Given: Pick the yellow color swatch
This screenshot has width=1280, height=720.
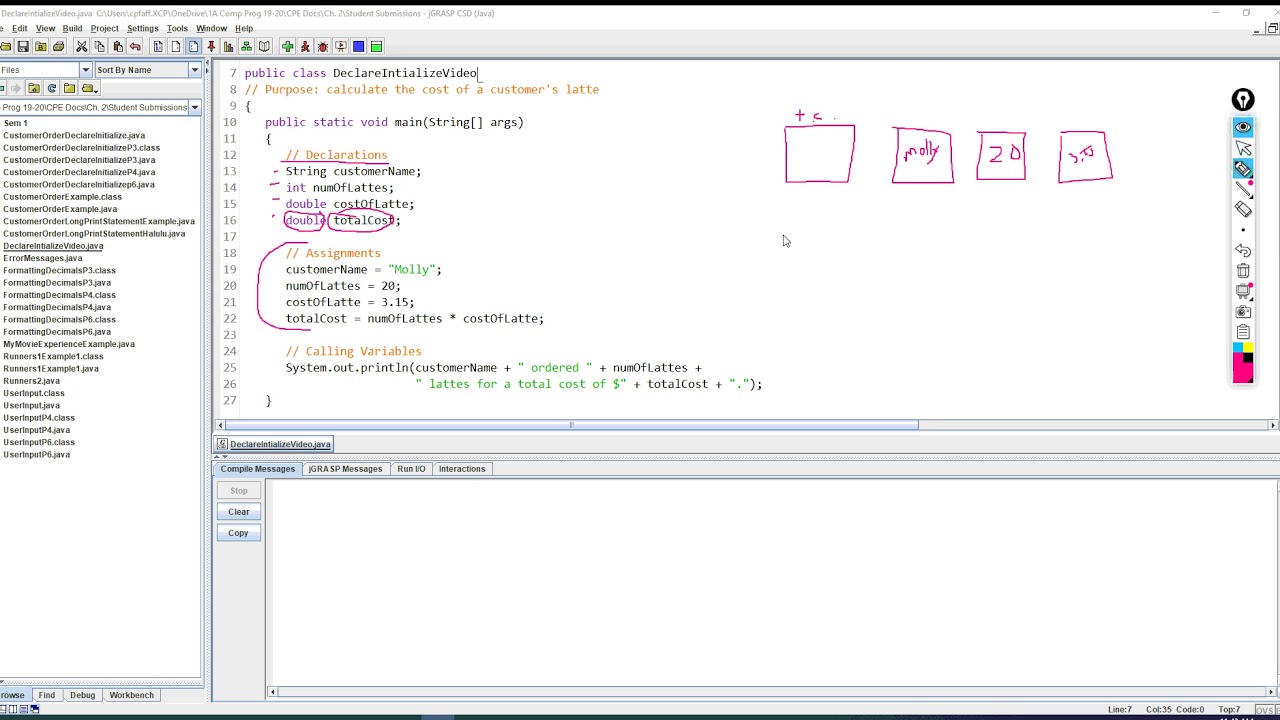Looking at the screenshot, I should 1248,347.
